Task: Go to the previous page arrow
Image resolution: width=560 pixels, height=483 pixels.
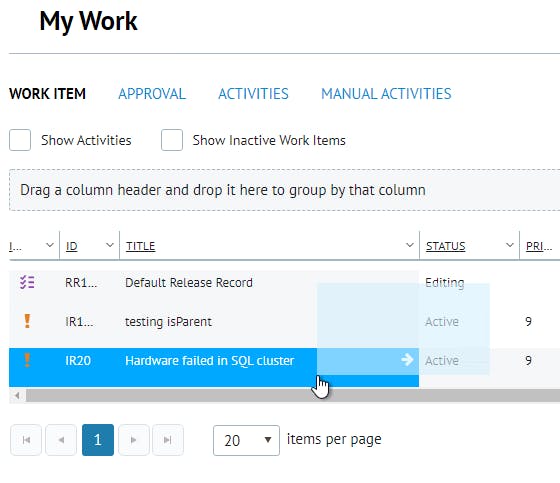Action: click(61, 440)
